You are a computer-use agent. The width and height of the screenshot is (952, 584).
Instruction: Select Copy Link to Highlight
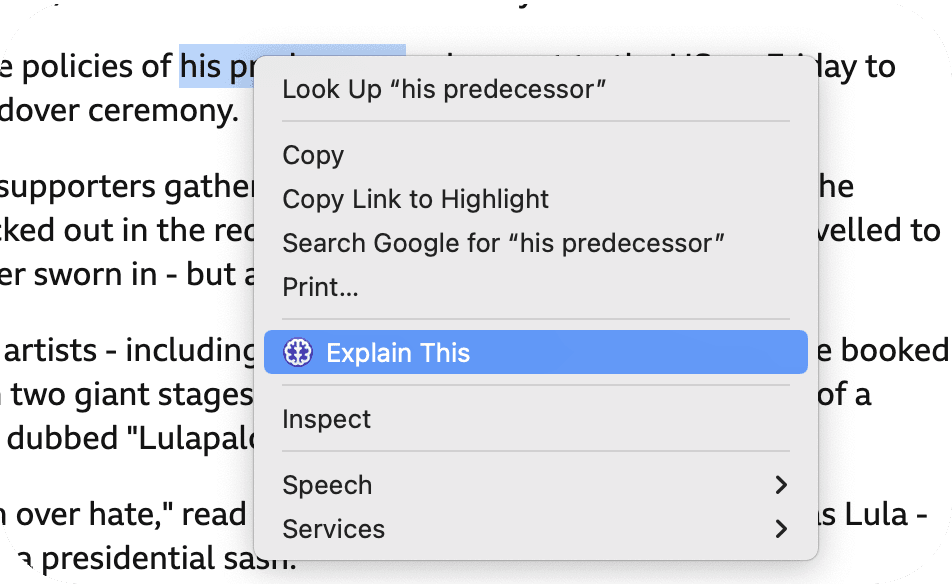(x=415, y=199)
